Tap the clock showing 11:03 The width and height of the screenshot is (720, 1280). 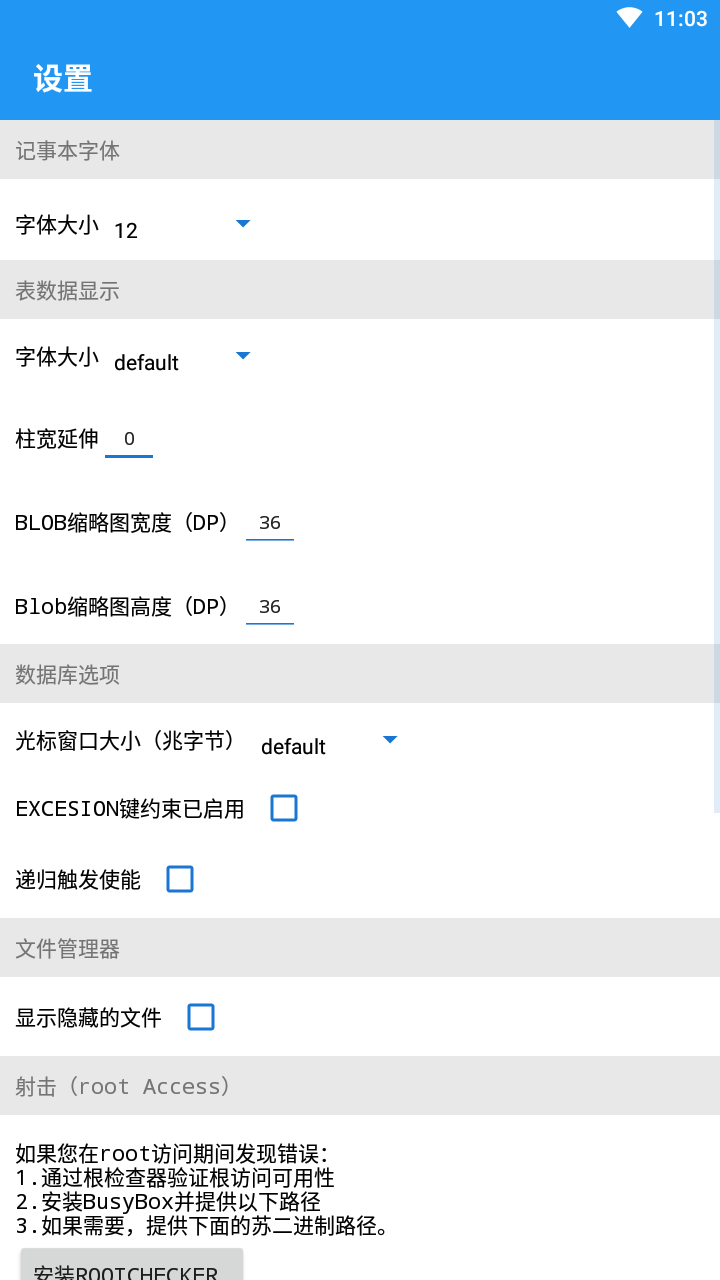(x=680, y=19)
